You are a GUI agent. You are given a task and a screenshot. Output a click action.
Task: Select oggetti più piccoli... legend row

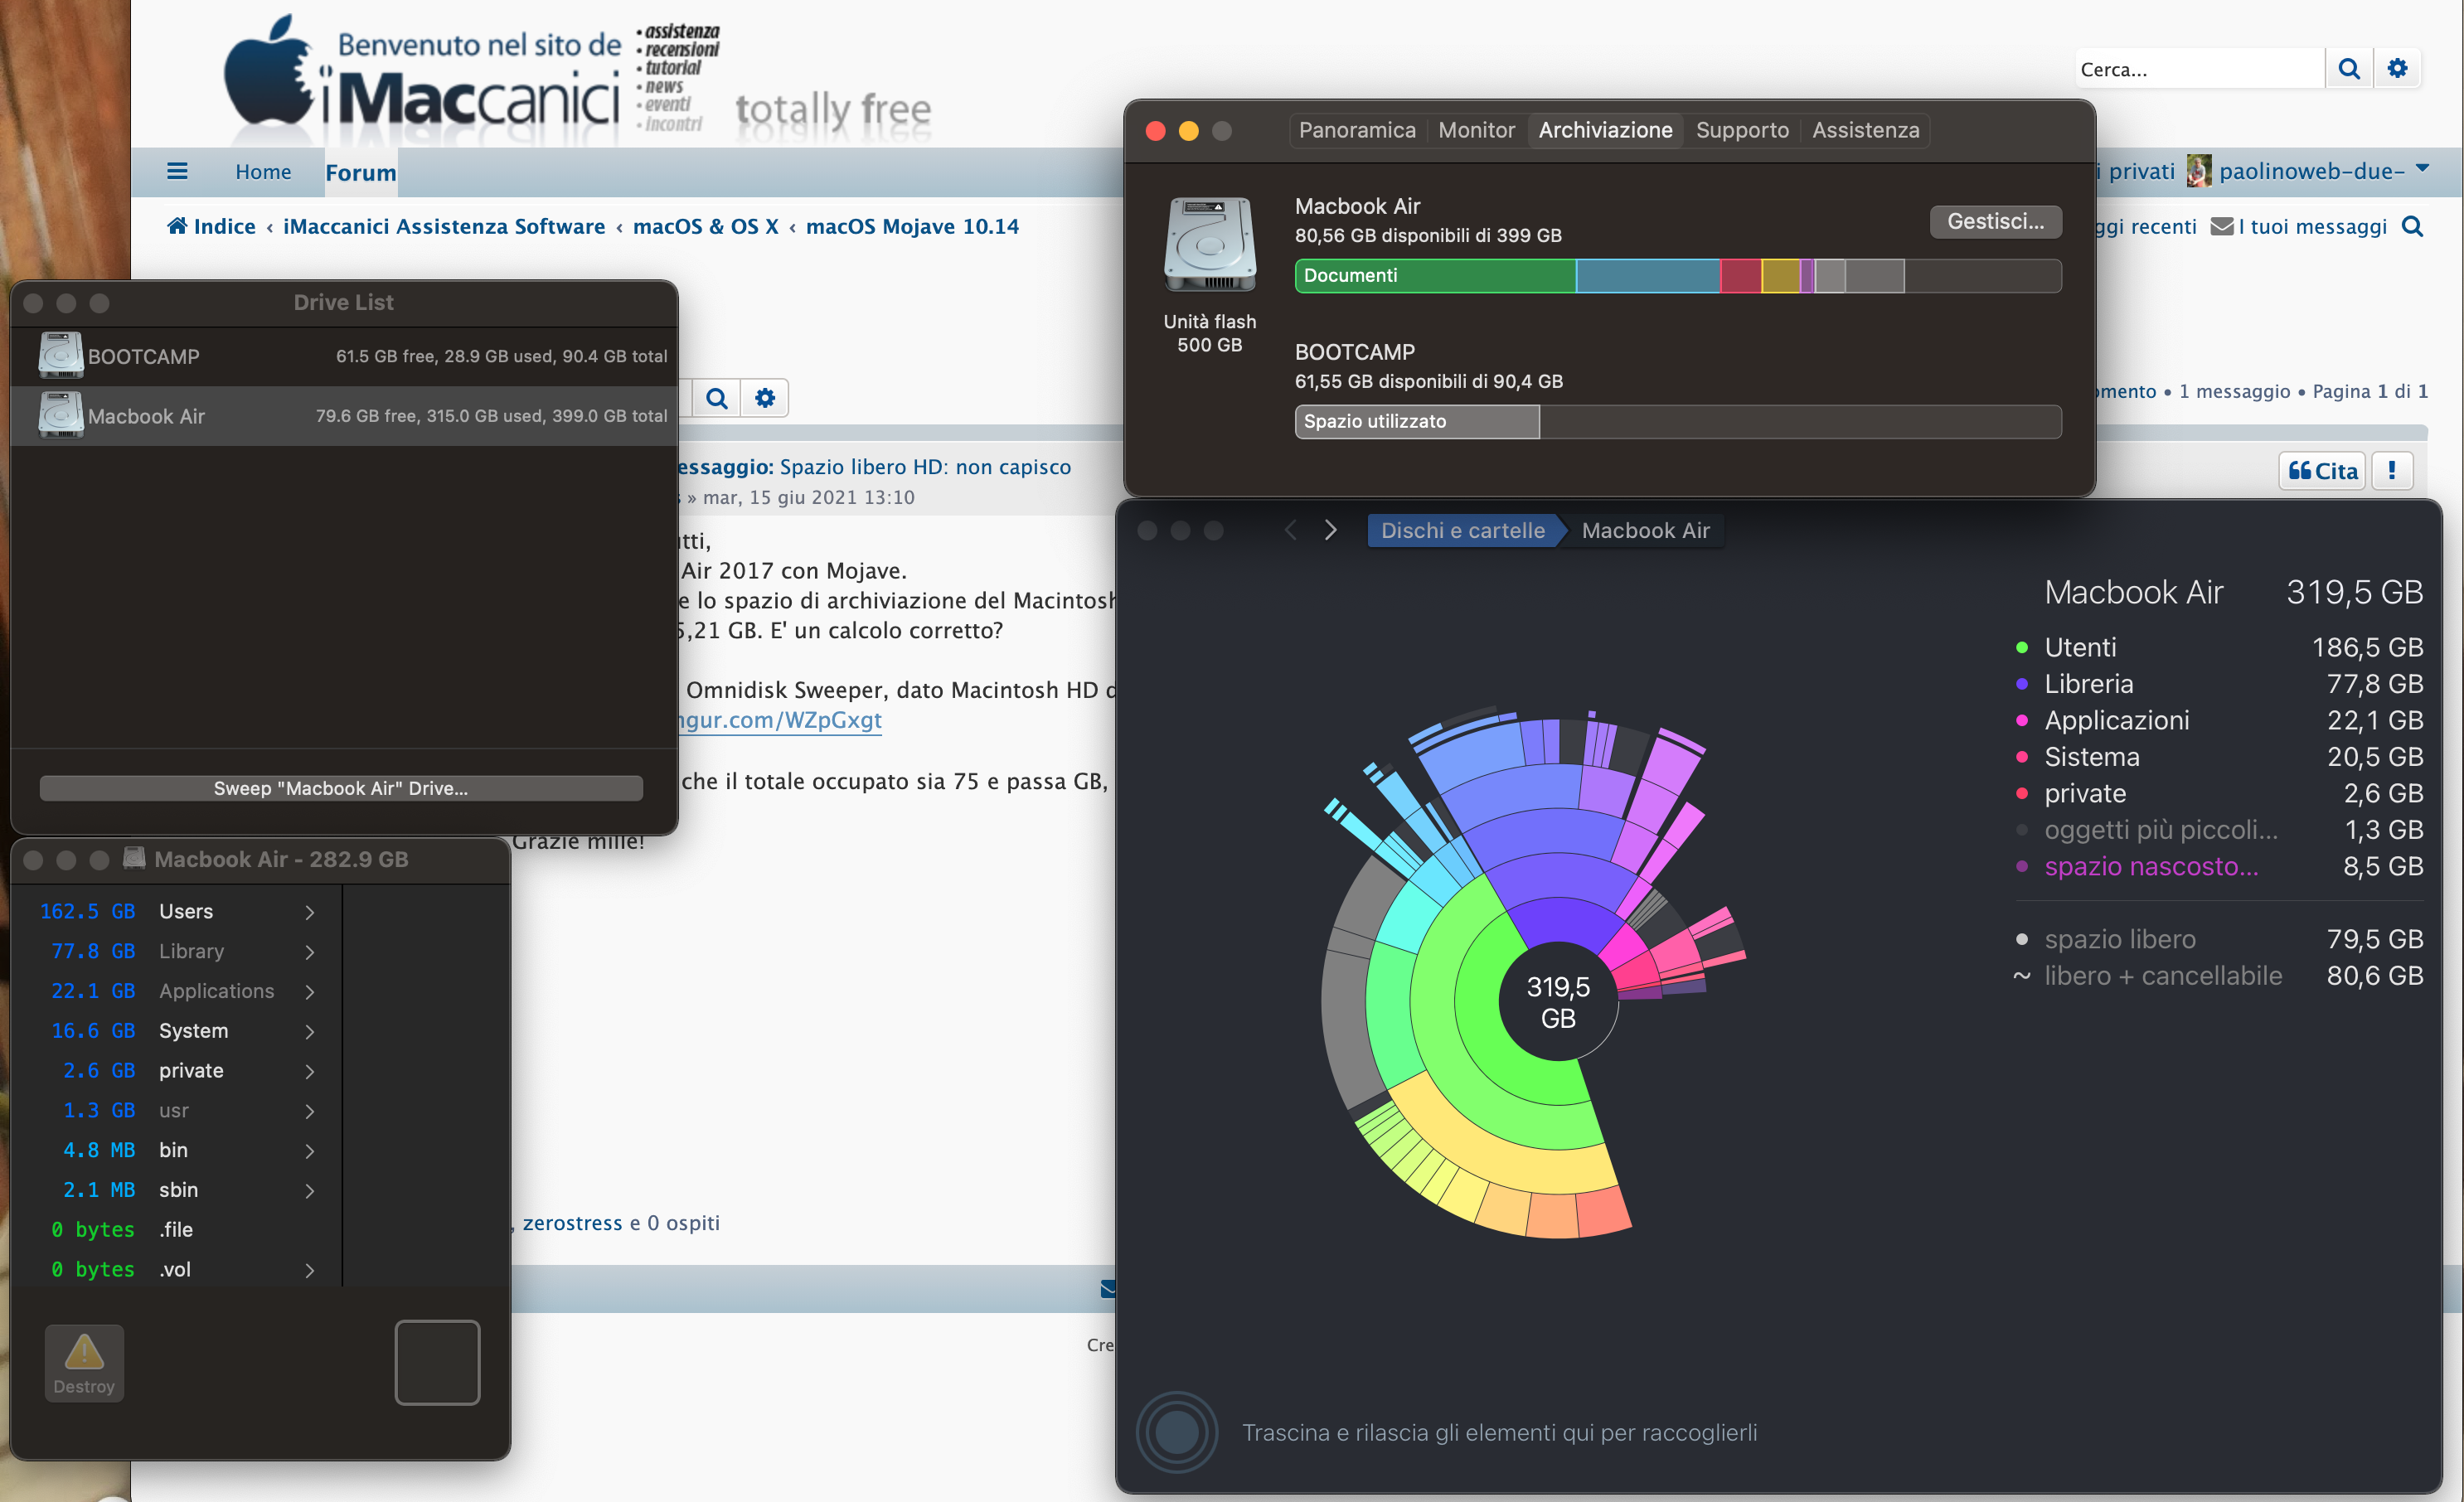tap(2219, 830)
